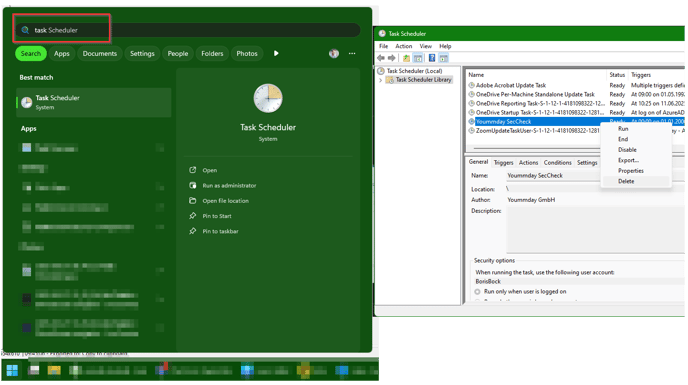Screen dimensions: 688x385
Task: Open the Action menu
Action: [x=404, y=46]
